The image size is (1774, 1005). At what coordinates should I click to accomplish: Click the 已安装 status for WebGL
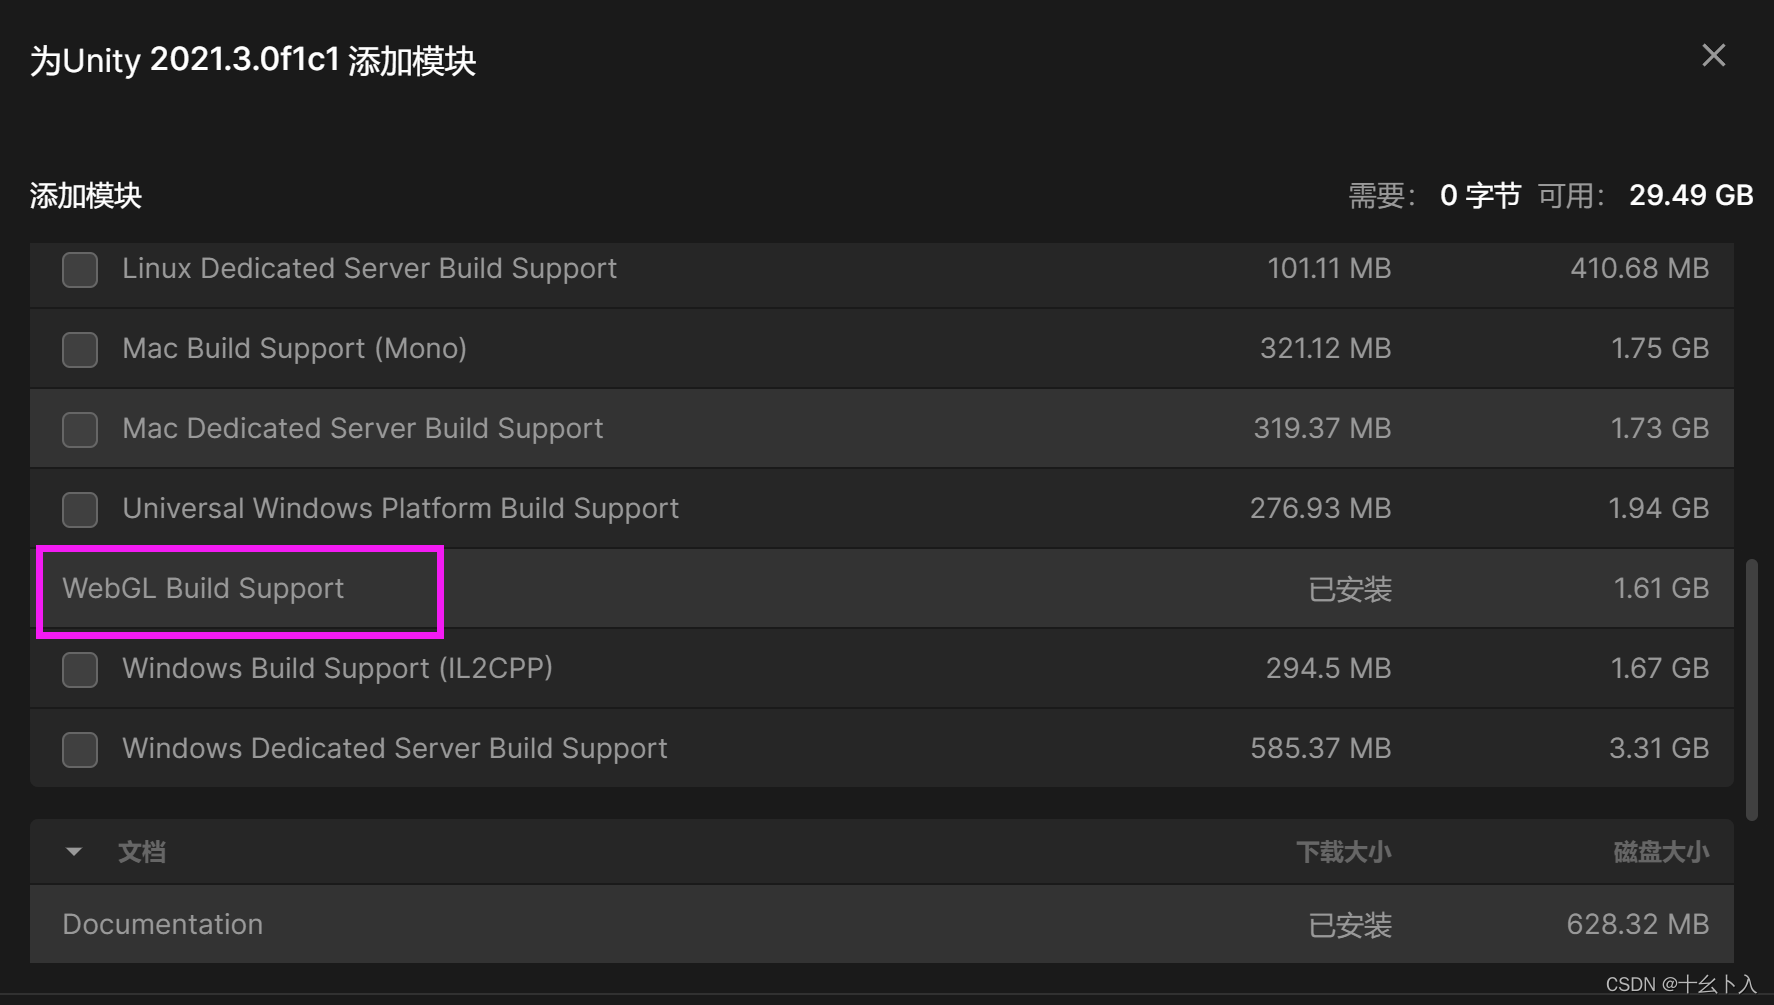coord(1350,589)
